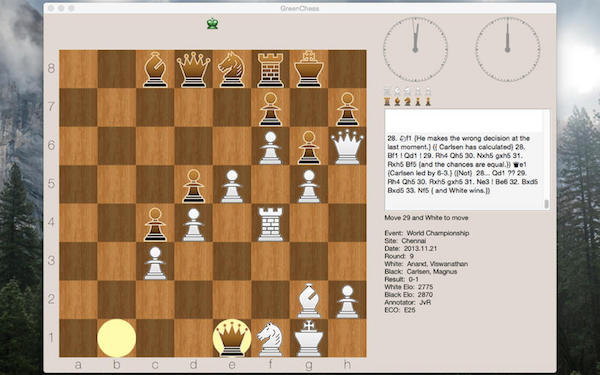Image resolution: width=600 pixels, height=375 pixels.
Task: Click the left chess clock
Action: click(x=415, y=49)
